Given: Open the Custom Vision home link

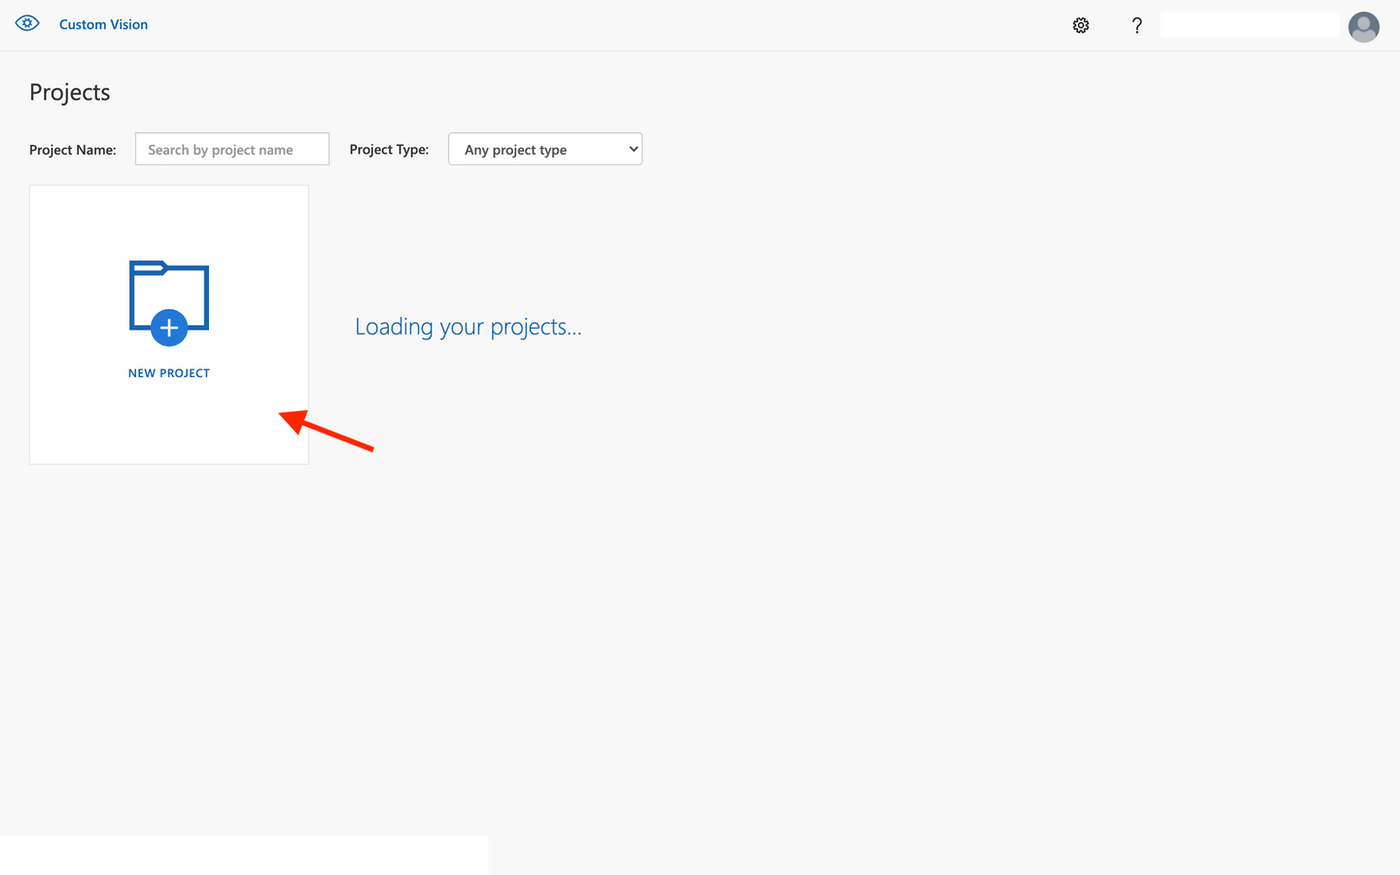Looking at the screenshot, I should tap(103, 24).
